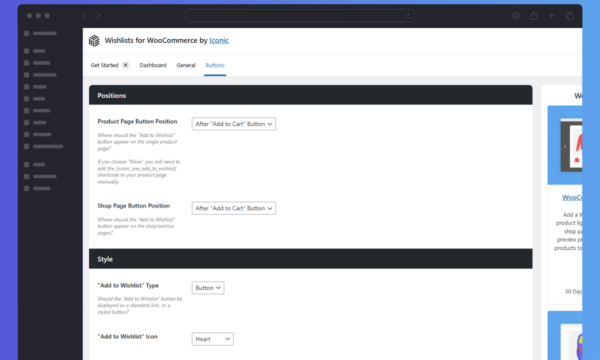Click the browser back arrow
600x360 pixels.
(x=84, y=16)
